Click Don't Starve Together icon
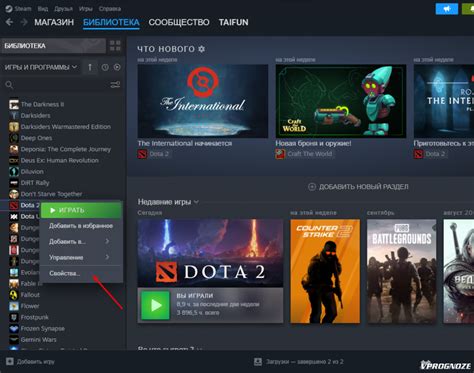Image resolution: width=474 pixels, height=373 pixels. pos(14,194)
